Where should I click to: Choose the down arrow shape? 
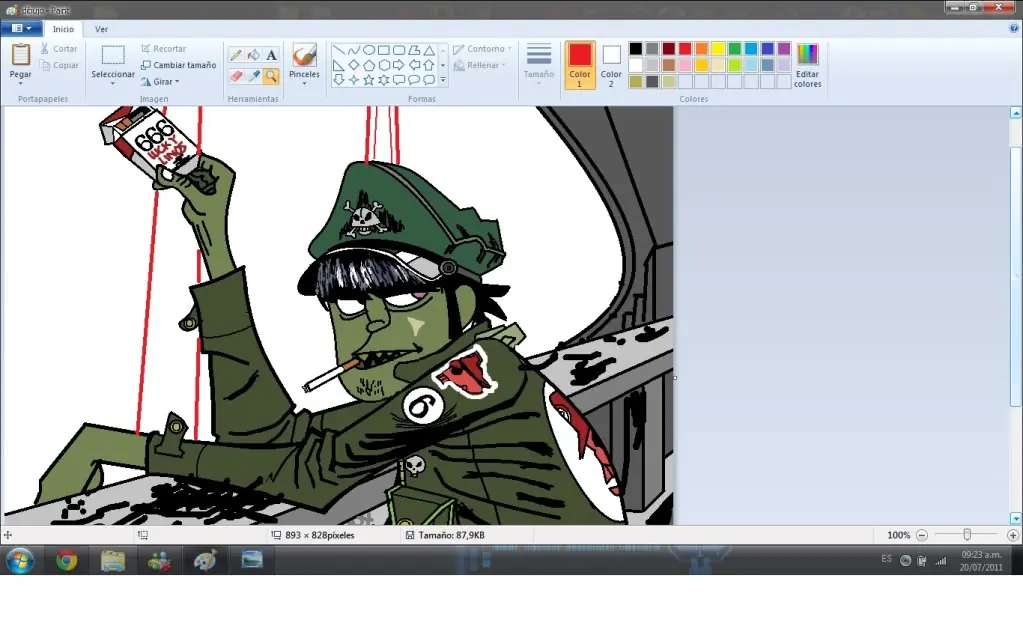pos(339,80)
